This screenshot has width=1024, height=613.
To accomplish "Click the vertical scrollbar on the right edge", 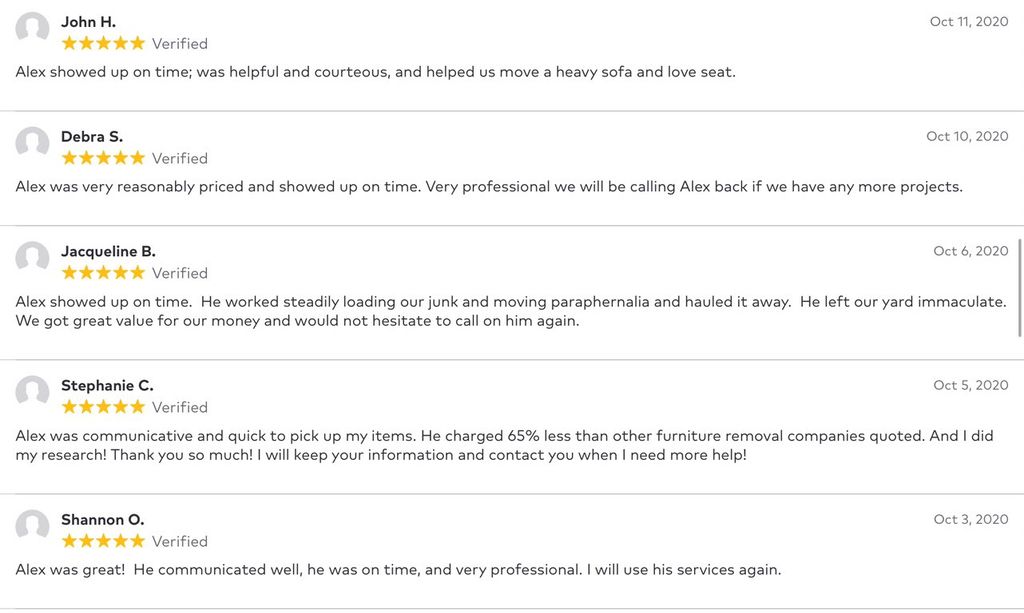I will coord(1020,288).
